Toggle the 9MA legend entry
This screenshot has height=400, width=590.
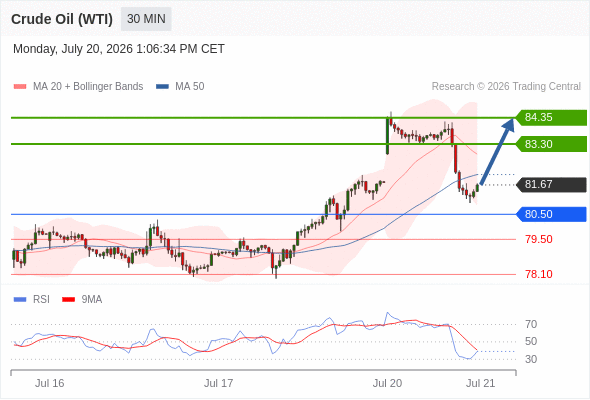point(82,300)
